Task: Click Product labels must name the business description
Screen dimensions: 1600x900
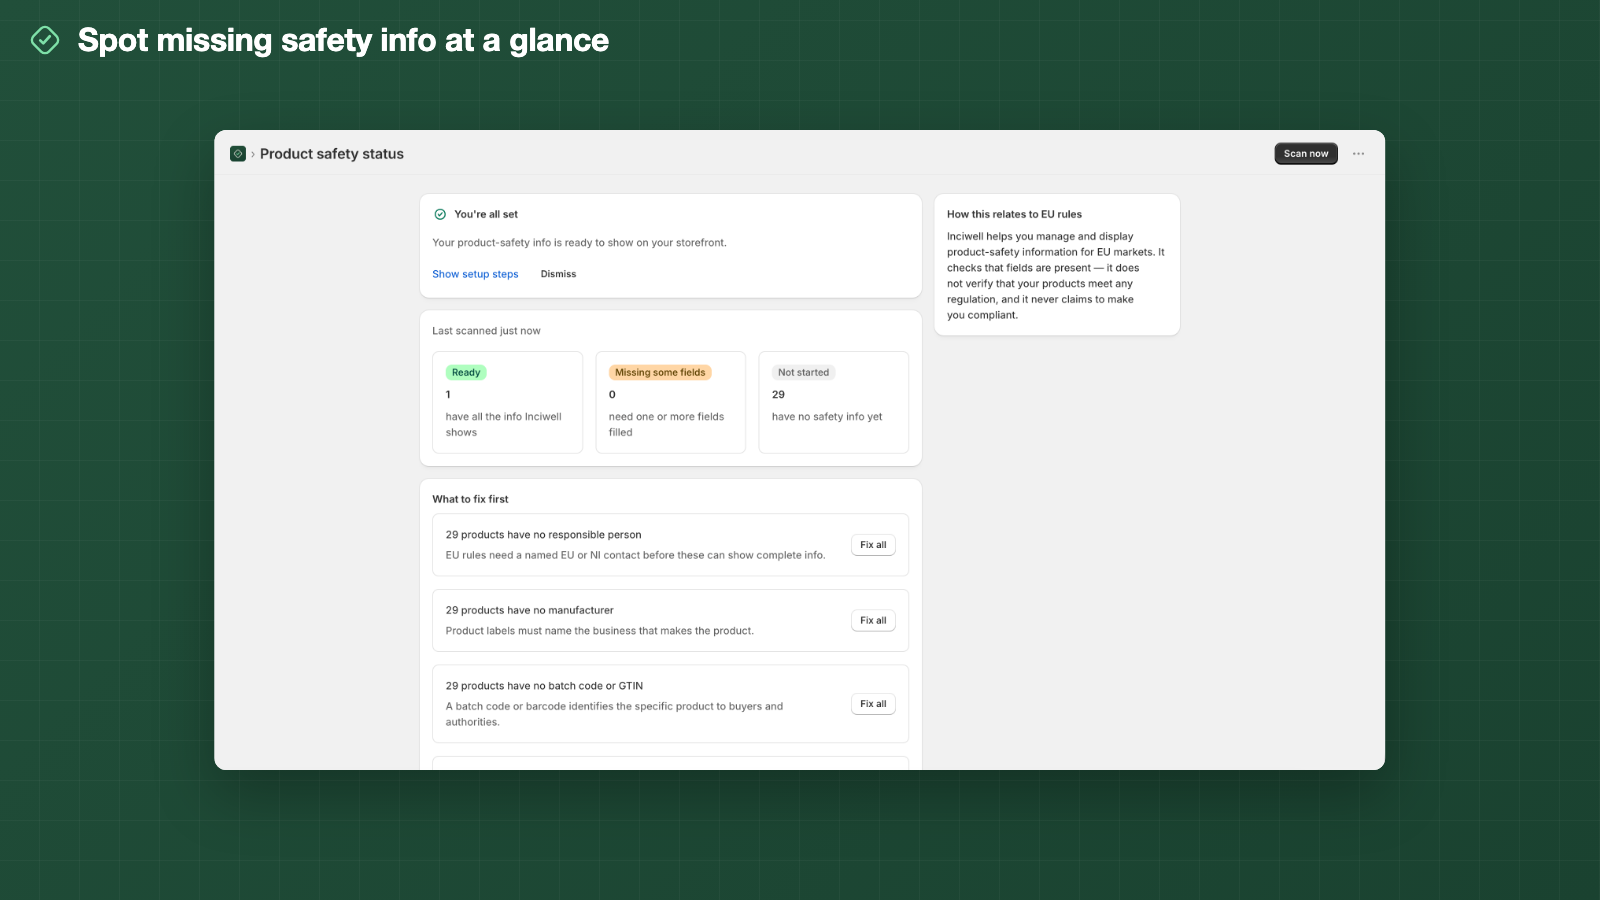Action: (599, 631)
